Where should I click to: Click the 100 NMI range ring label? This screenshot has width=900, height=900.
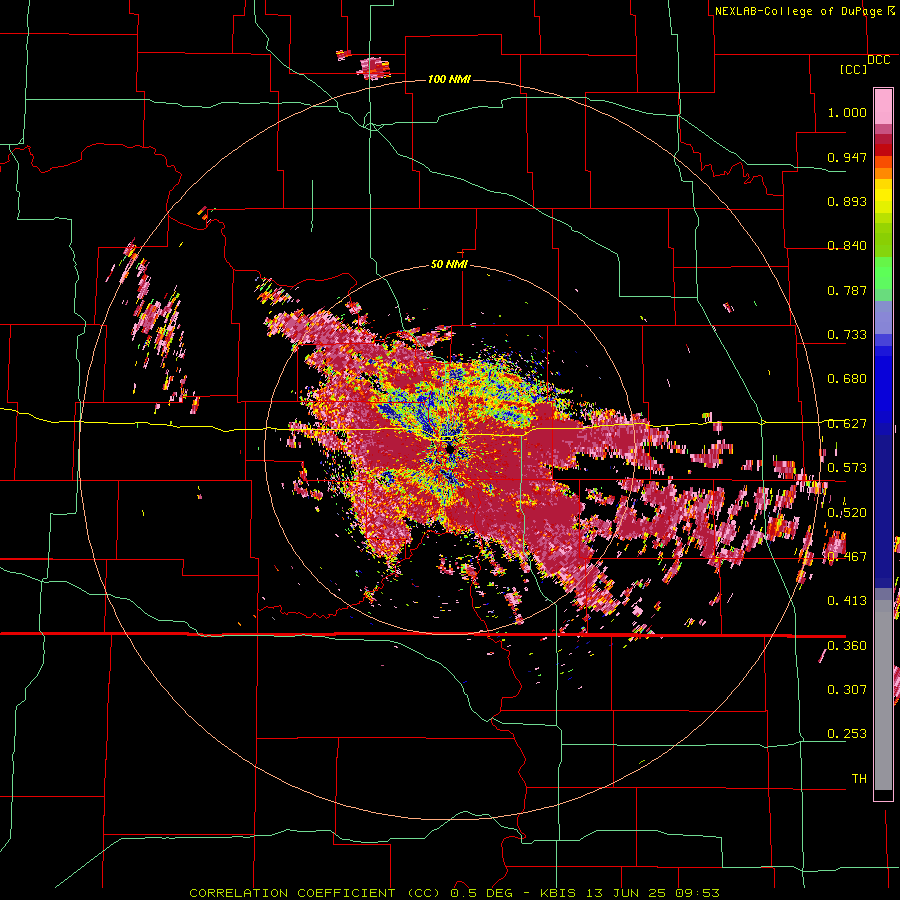(449, 79)
